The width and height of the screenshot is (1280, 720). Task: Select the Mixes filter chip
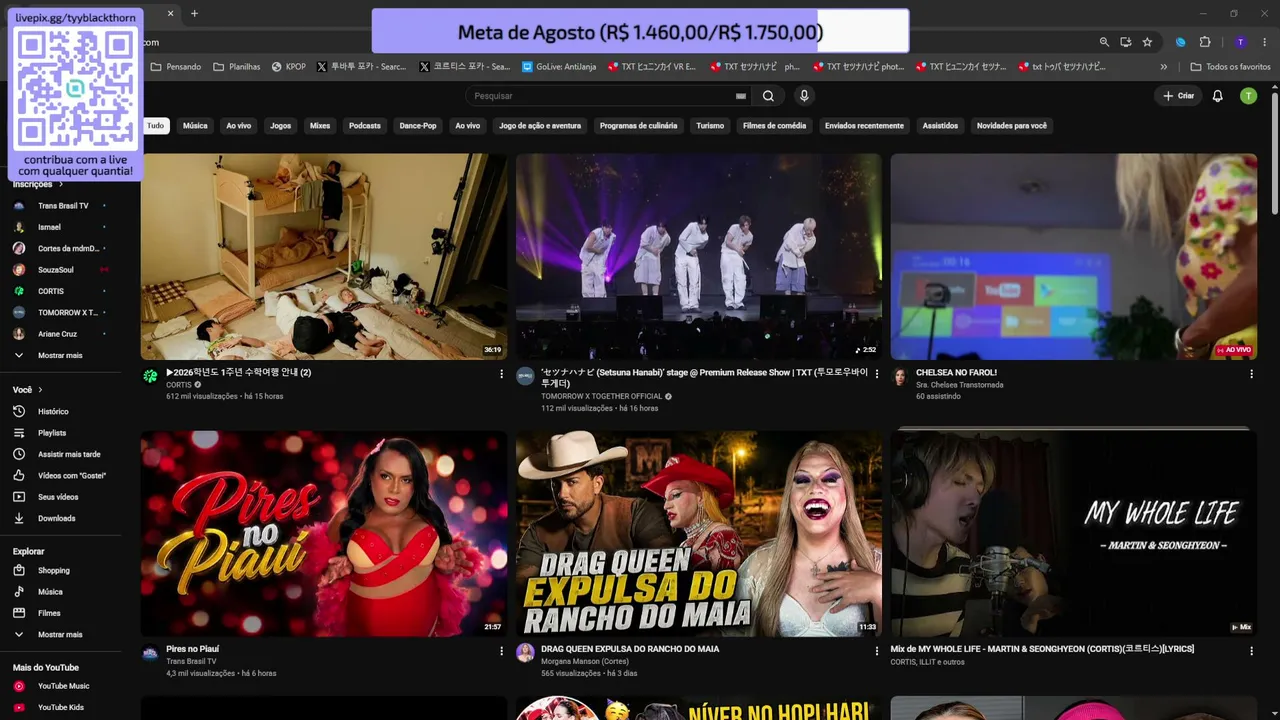coord(320,126)
